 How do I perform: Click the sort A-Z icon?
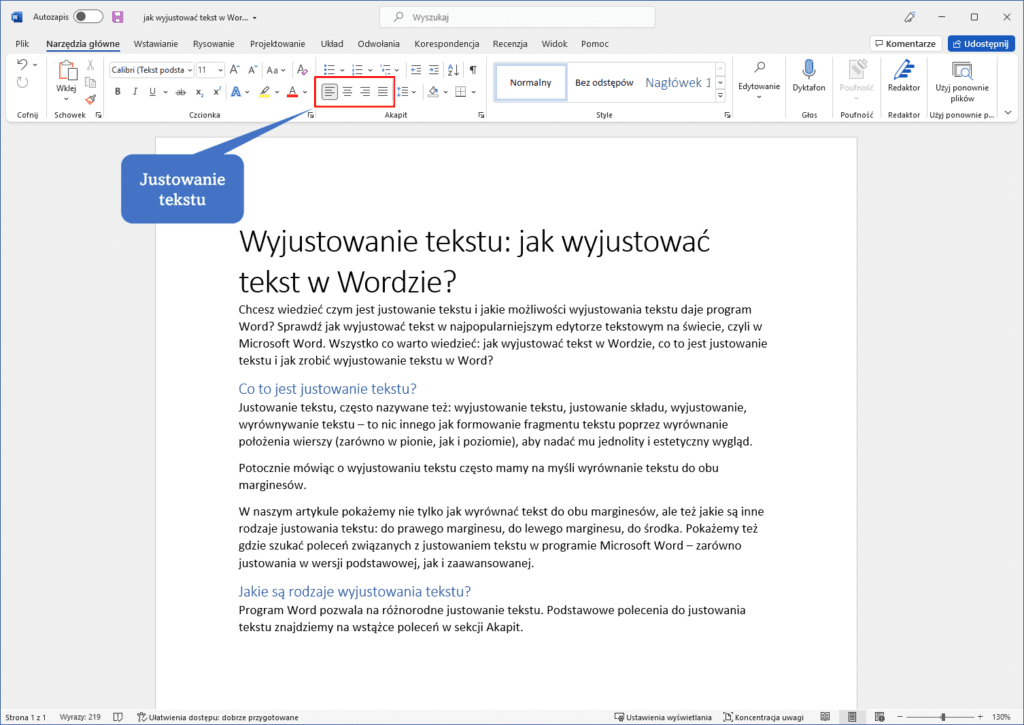[x=453, y=69]
